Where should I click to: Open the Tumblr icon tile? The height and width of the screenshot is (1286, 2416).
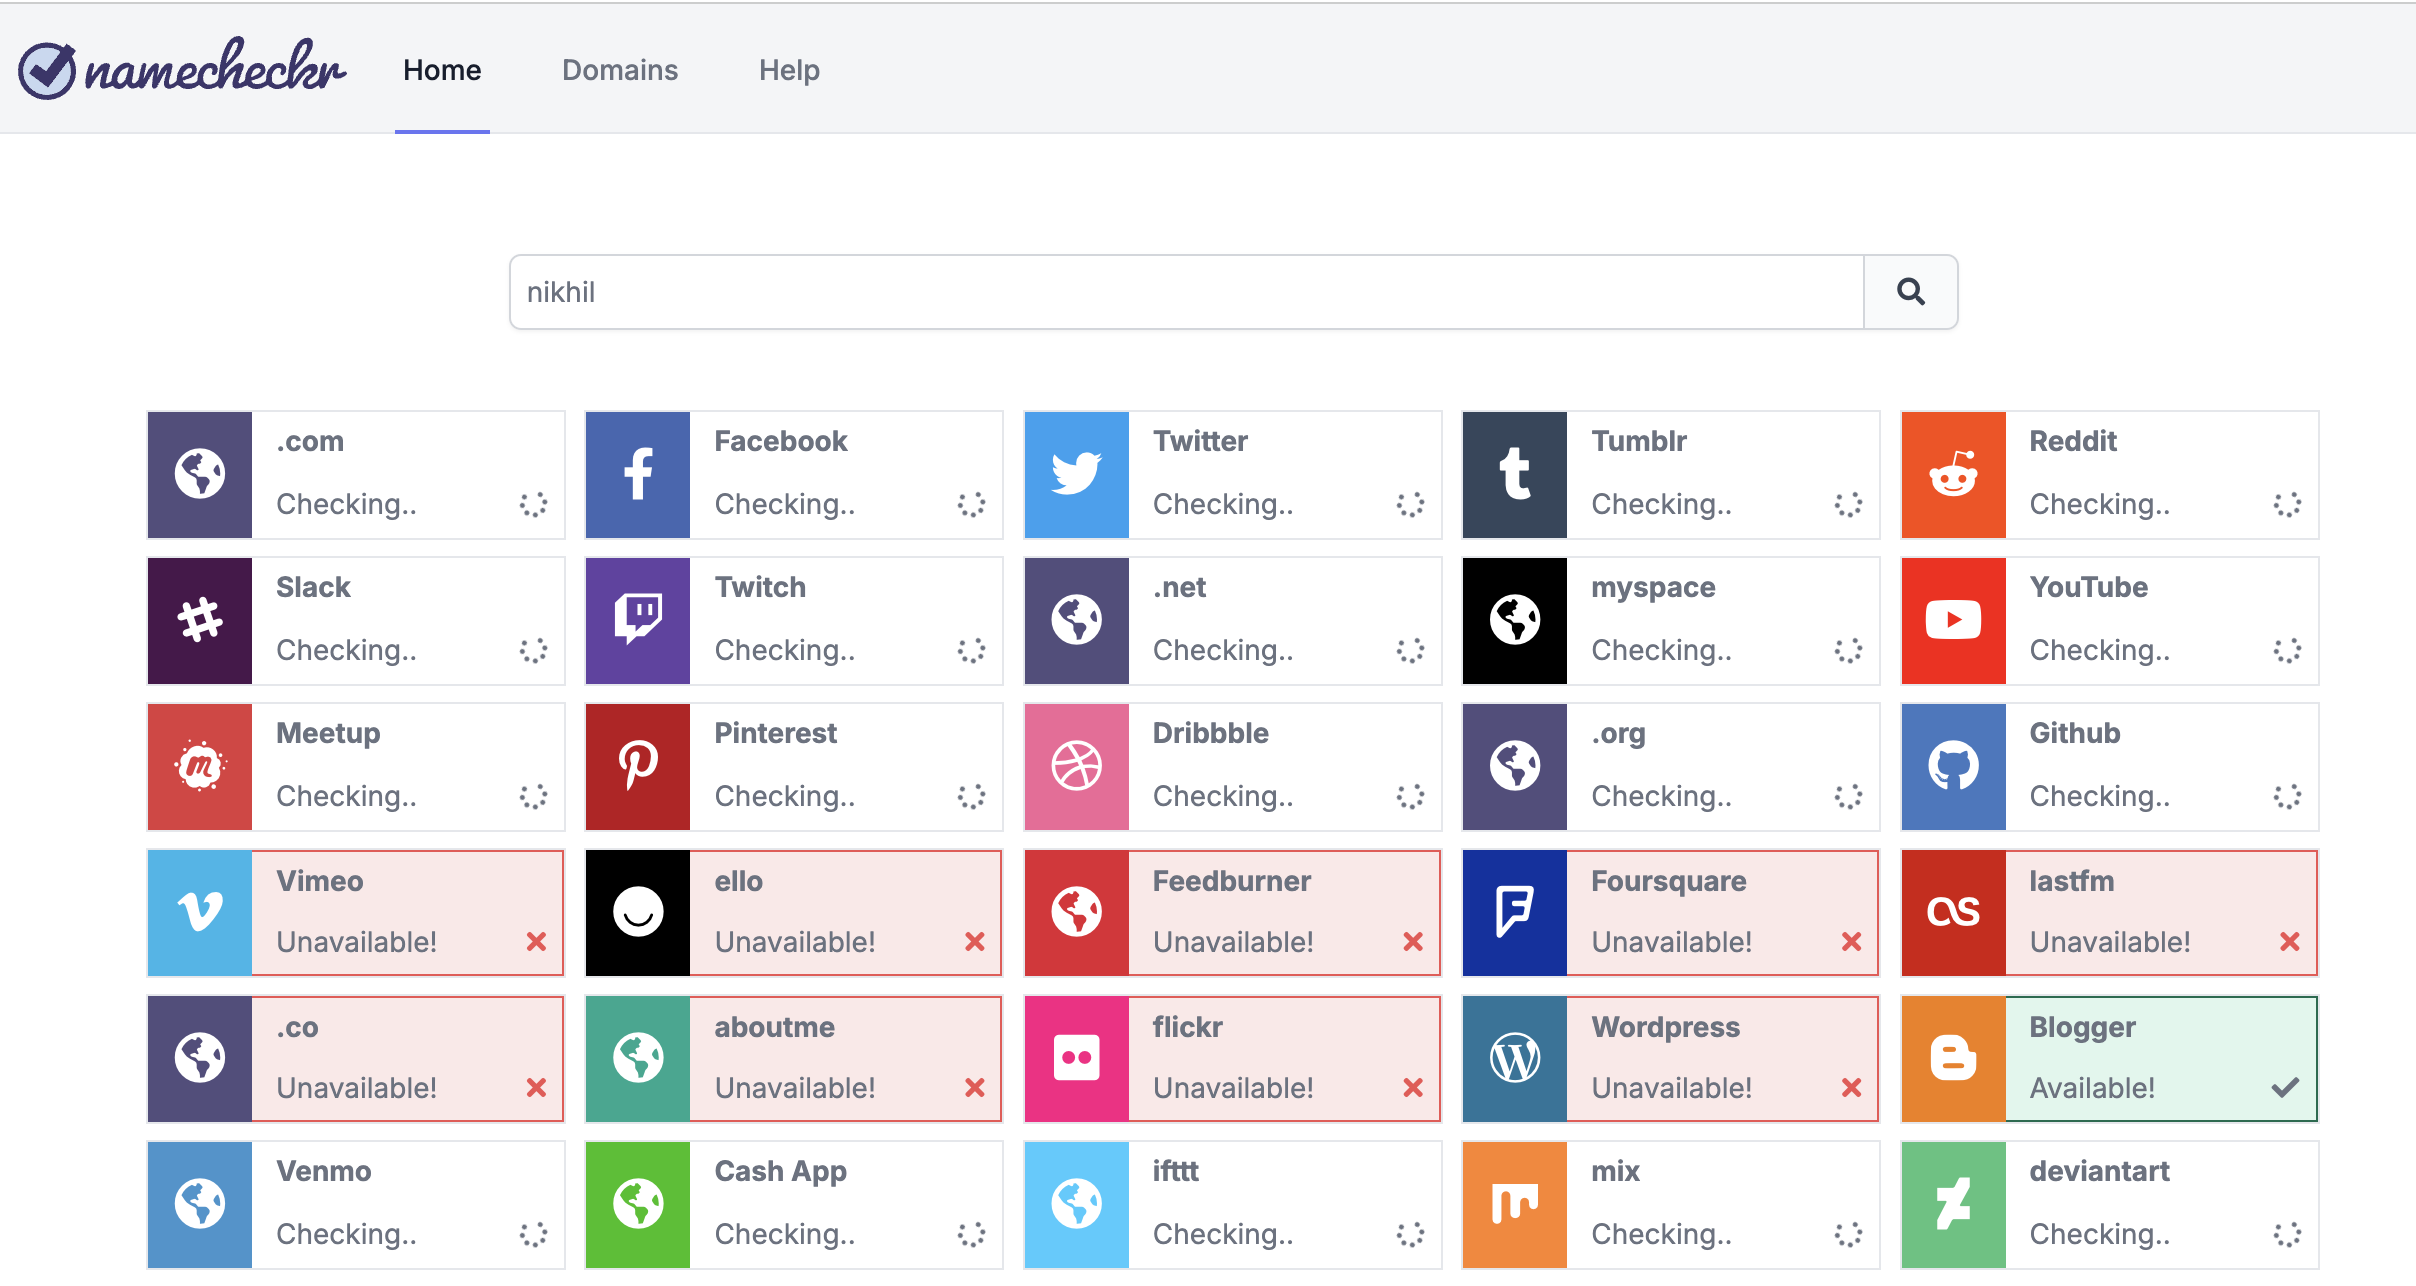[1515, 475]
